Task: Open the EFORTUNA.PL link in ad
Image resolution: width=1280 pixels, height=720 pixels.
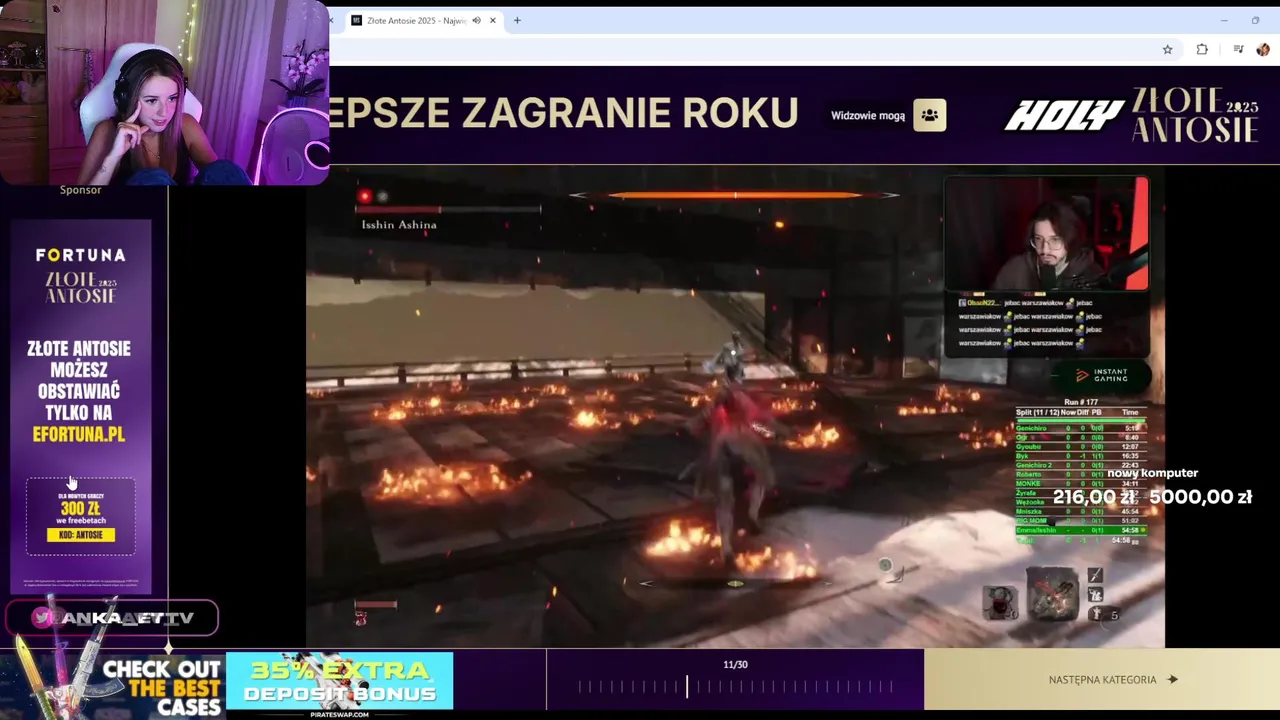Action: tap(79, 435)
